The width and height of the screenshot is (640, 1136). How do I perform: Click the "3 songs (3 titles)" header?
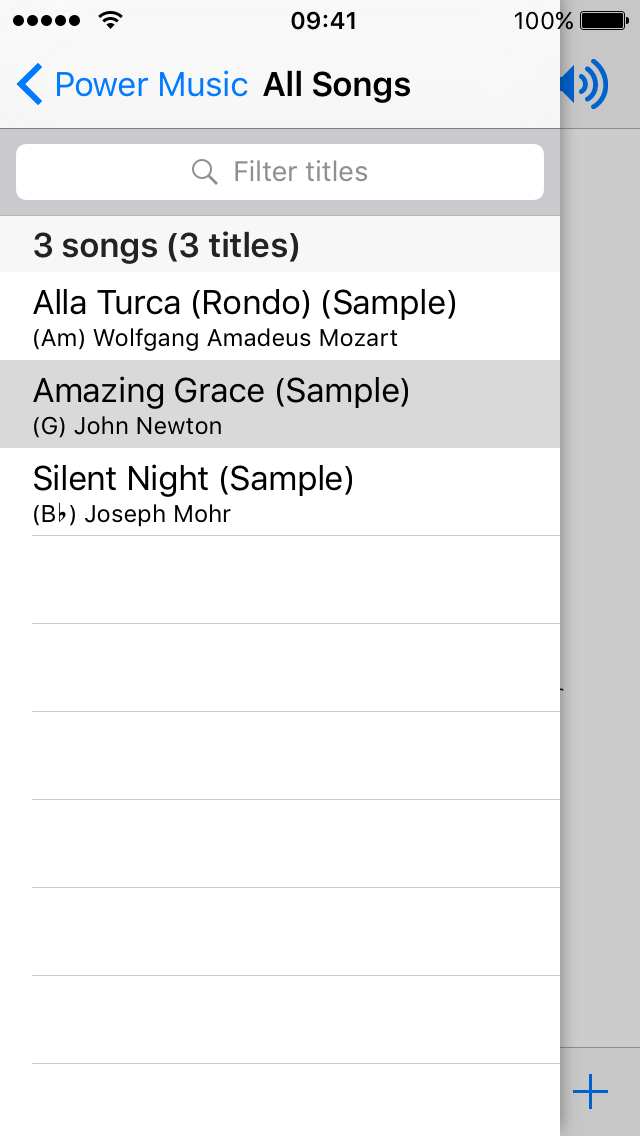point(166,245)
